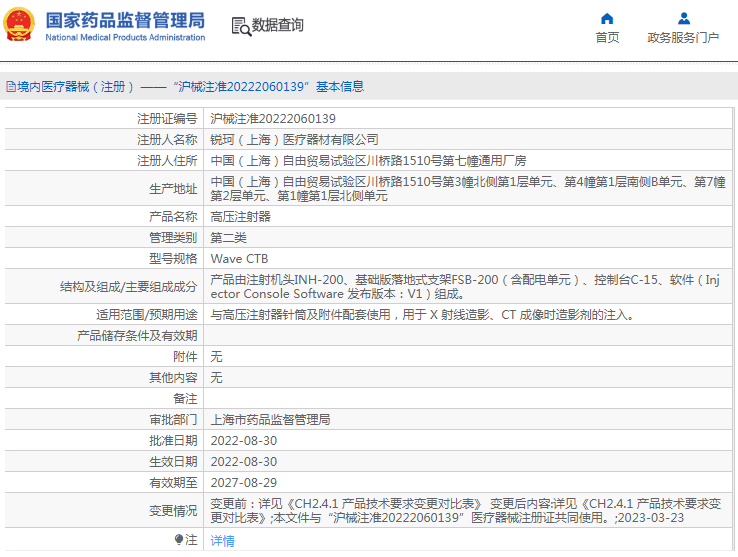Click the 首页 home icon
This screenshot has width=738, height=557.
pos(607,19)
